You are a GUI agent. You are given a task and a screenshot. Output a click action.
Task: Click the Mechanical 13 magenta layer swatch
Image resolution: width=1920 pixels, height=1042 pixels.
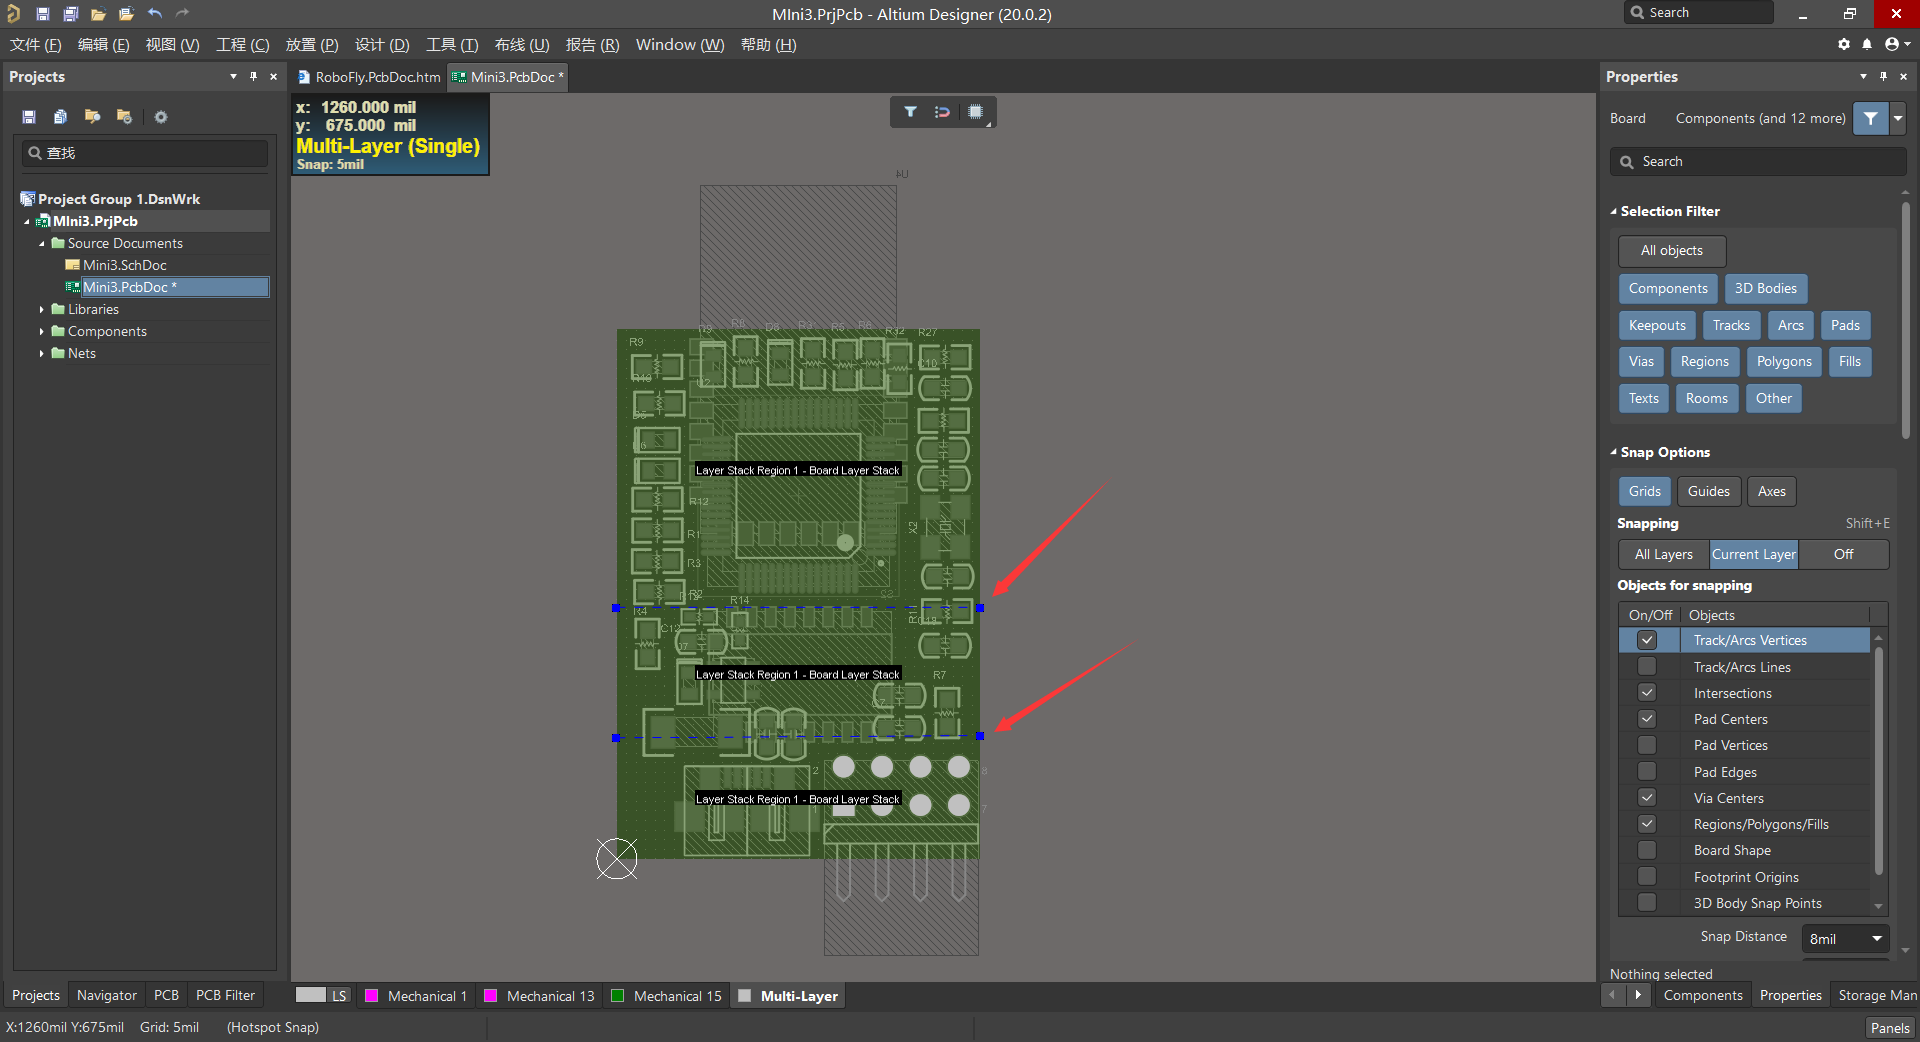(490, 995)
